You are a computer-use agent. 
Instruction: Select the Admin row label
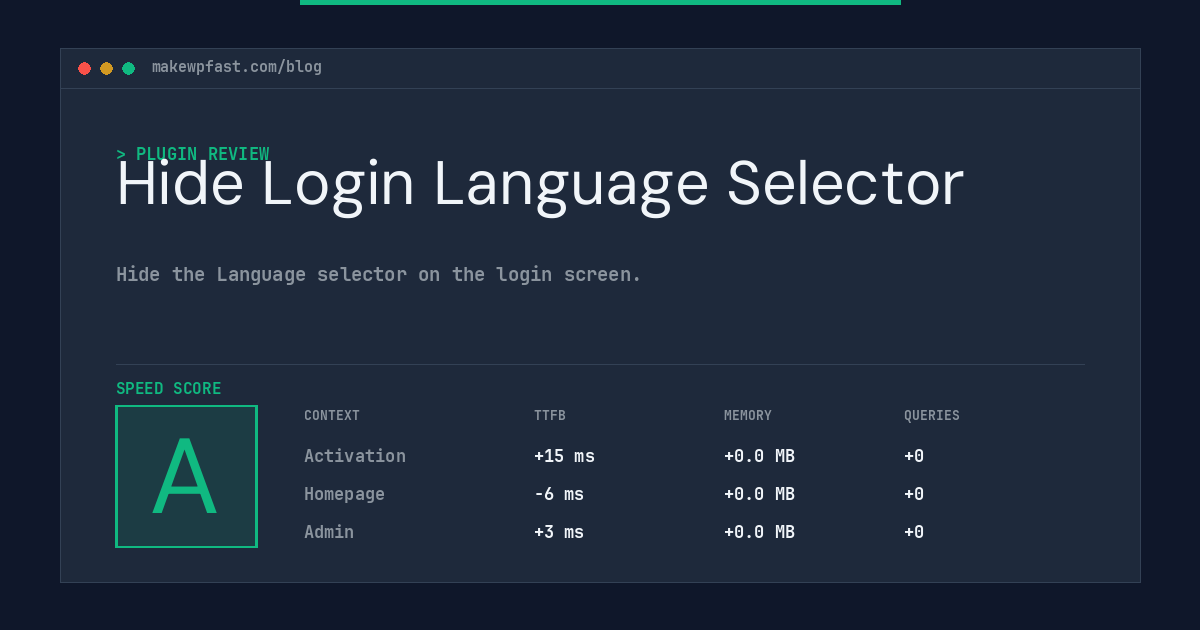329,532
